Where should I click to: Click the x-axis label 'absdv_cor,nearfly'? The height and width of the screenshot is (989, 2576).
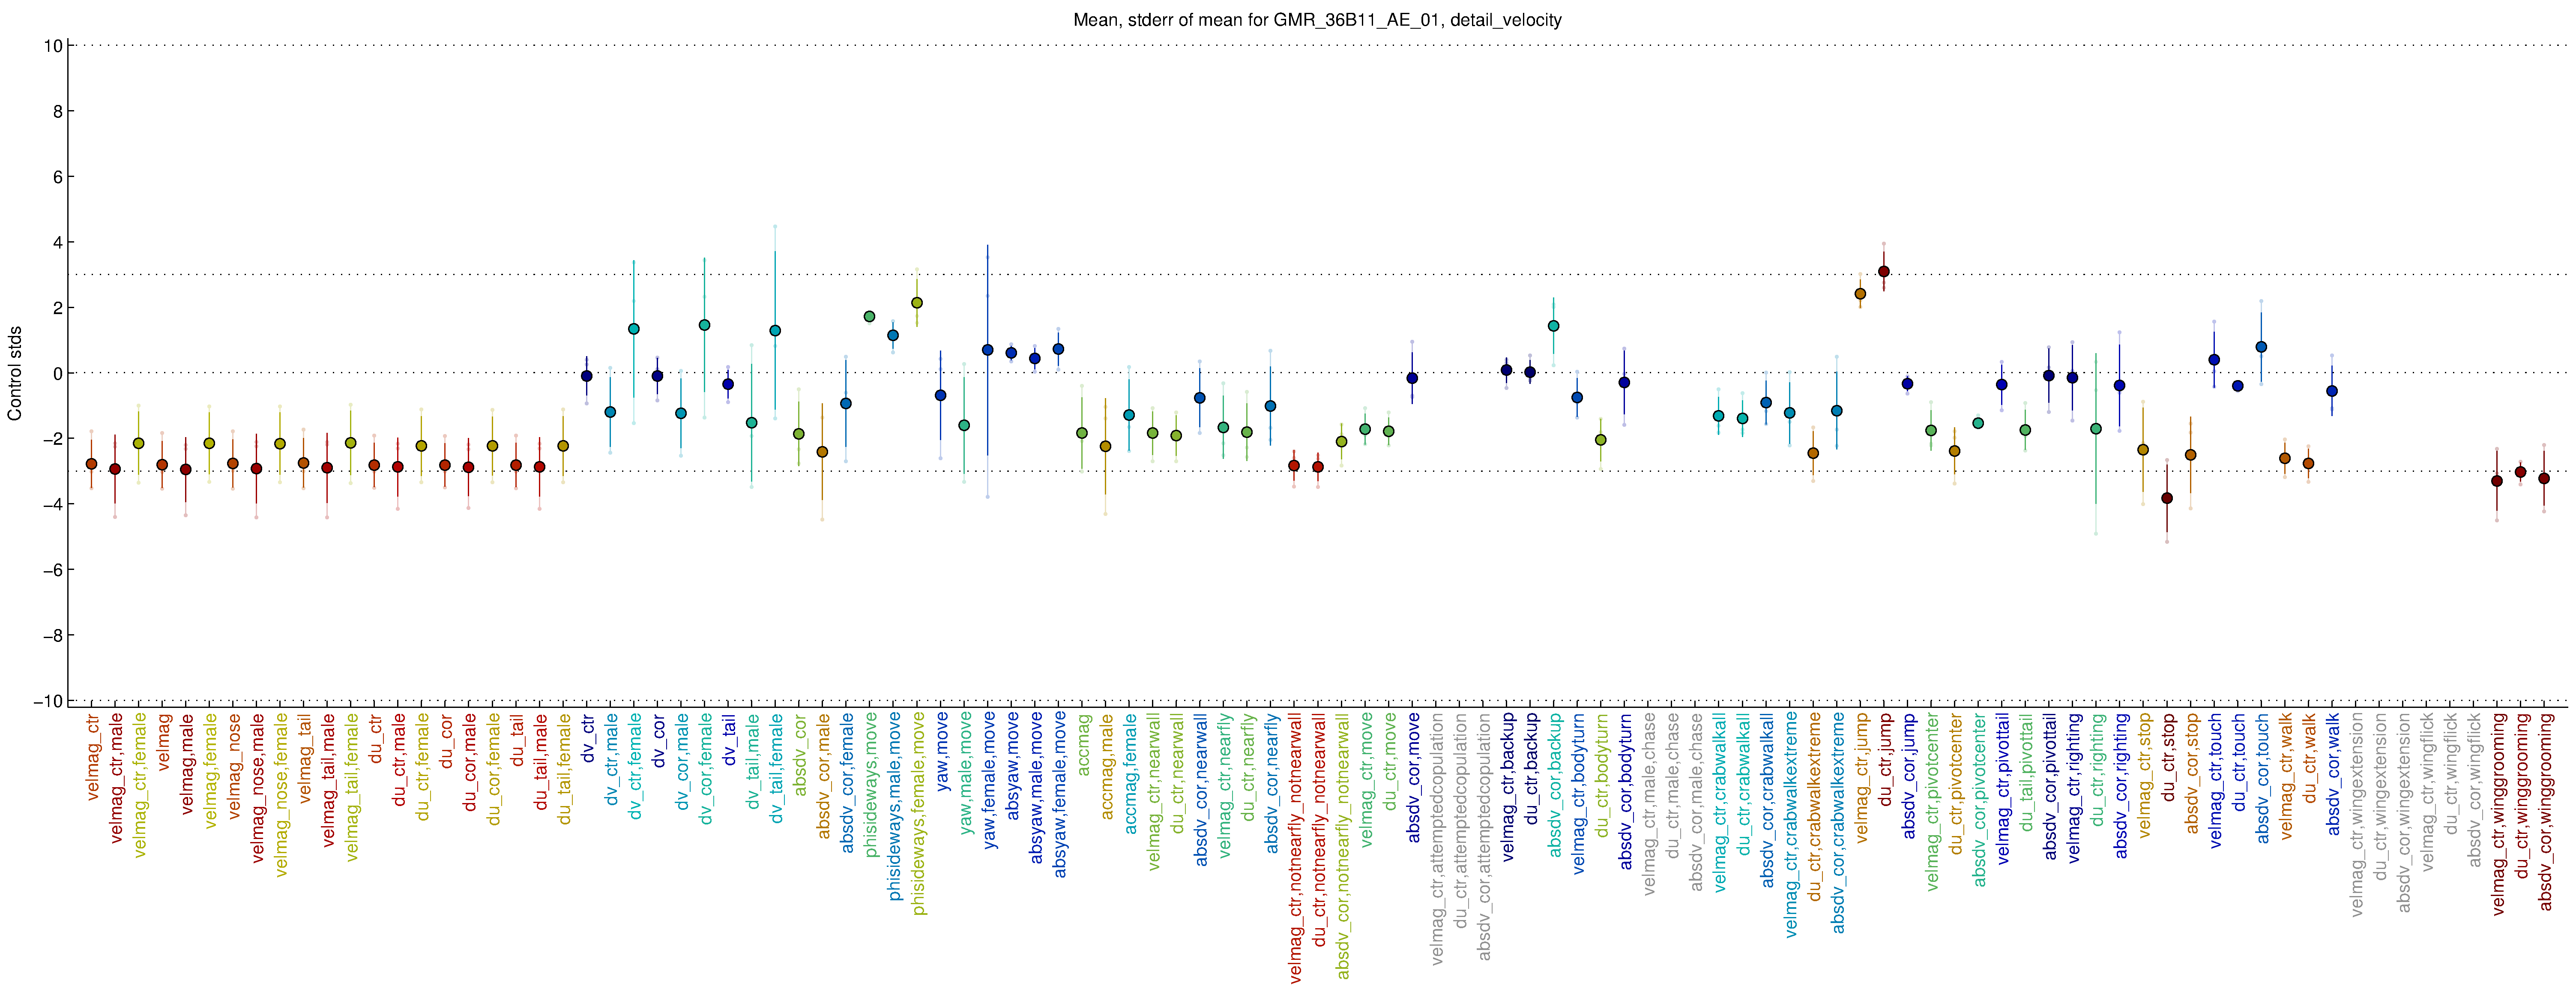(1272, 783)
